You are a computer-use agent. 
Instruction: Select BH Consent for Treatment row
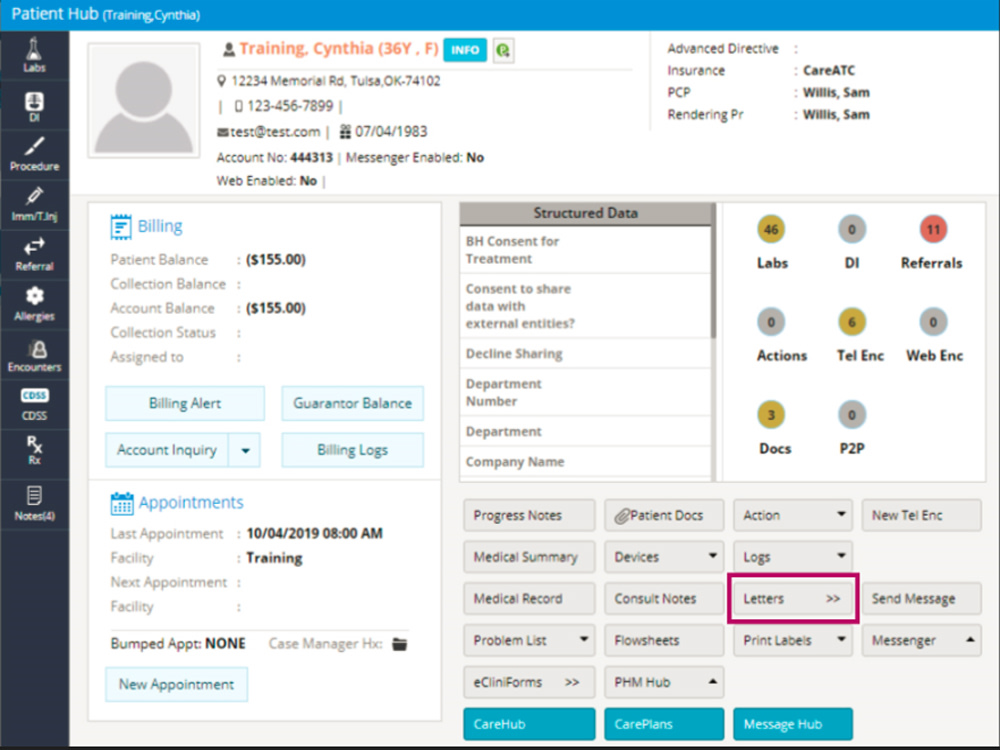585,250
